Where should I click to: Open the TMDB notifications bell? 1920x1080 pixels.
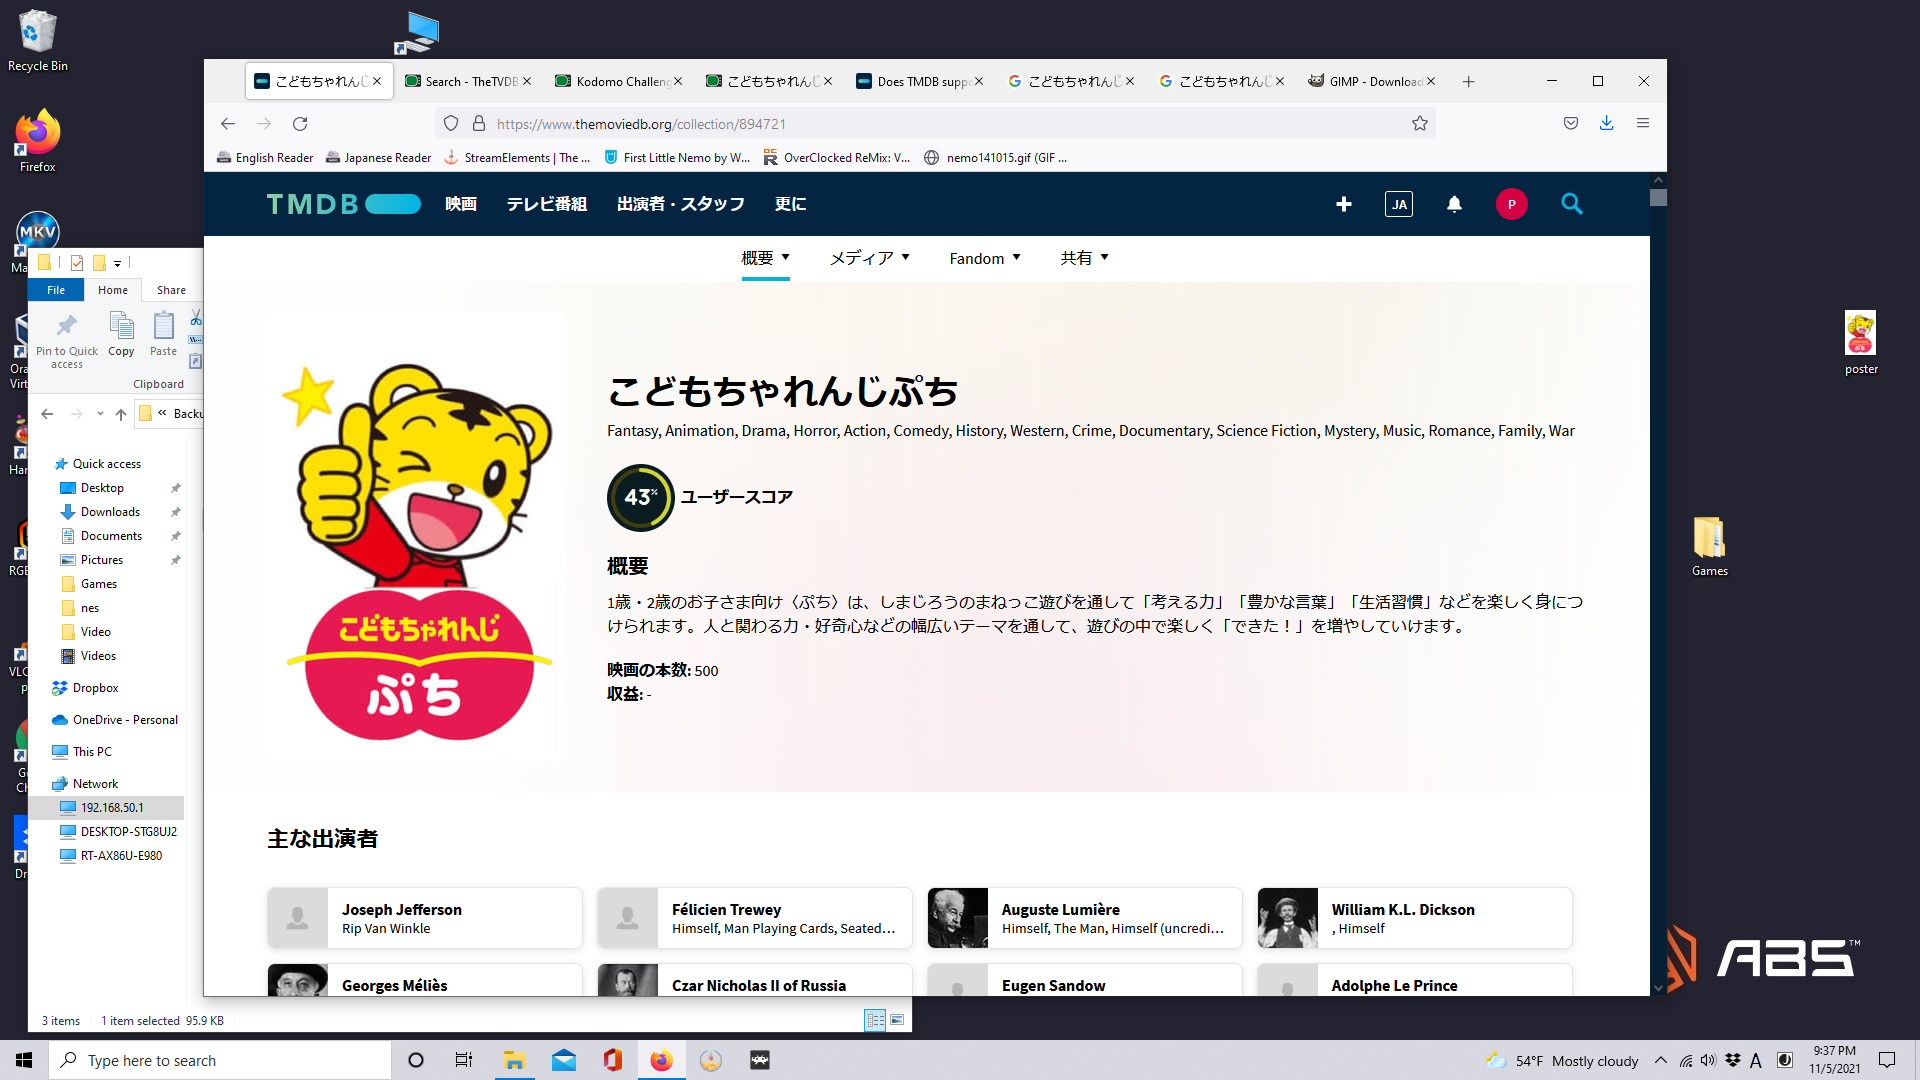click(x=1454, y=204)
